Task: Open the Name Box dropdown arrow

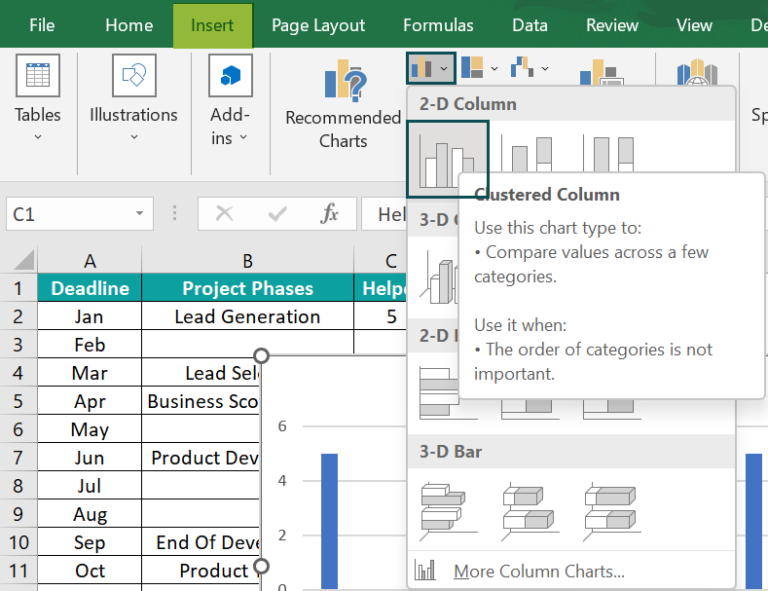Action: [139, 214]
